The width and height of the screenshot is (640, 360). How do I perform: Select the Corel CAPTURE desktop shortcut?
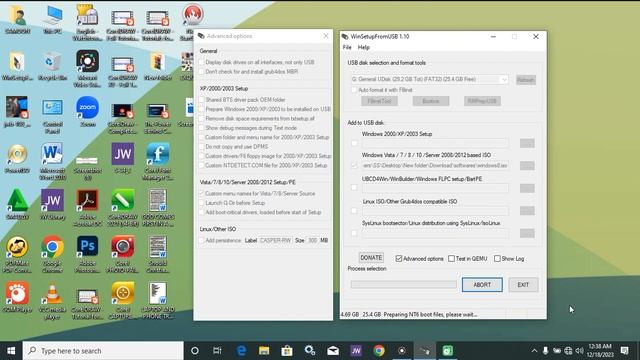point(122,300)
